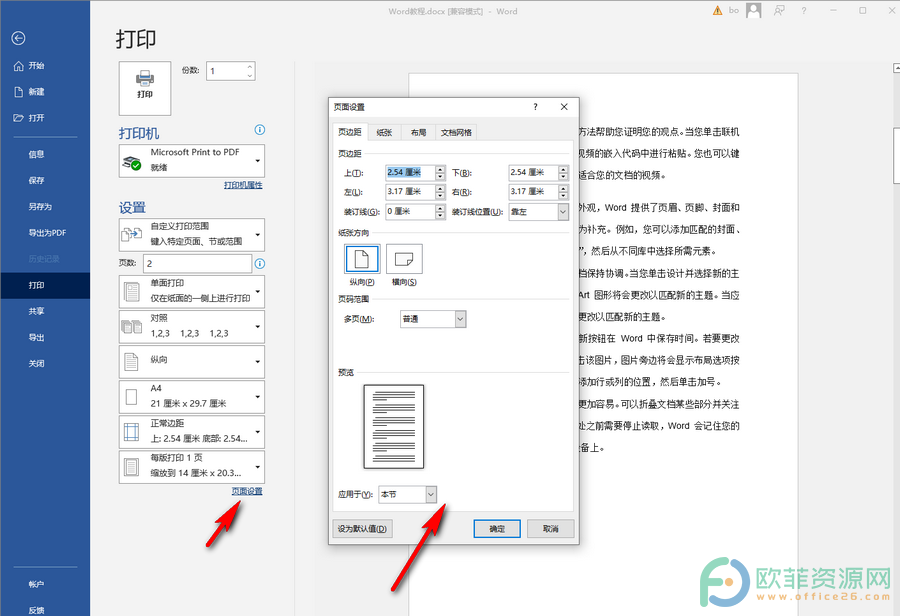This screenshot has width=900, height=616.
Task: Click Set As Default button in dialog
Action: pyautogui.click(x=362, y=529)
